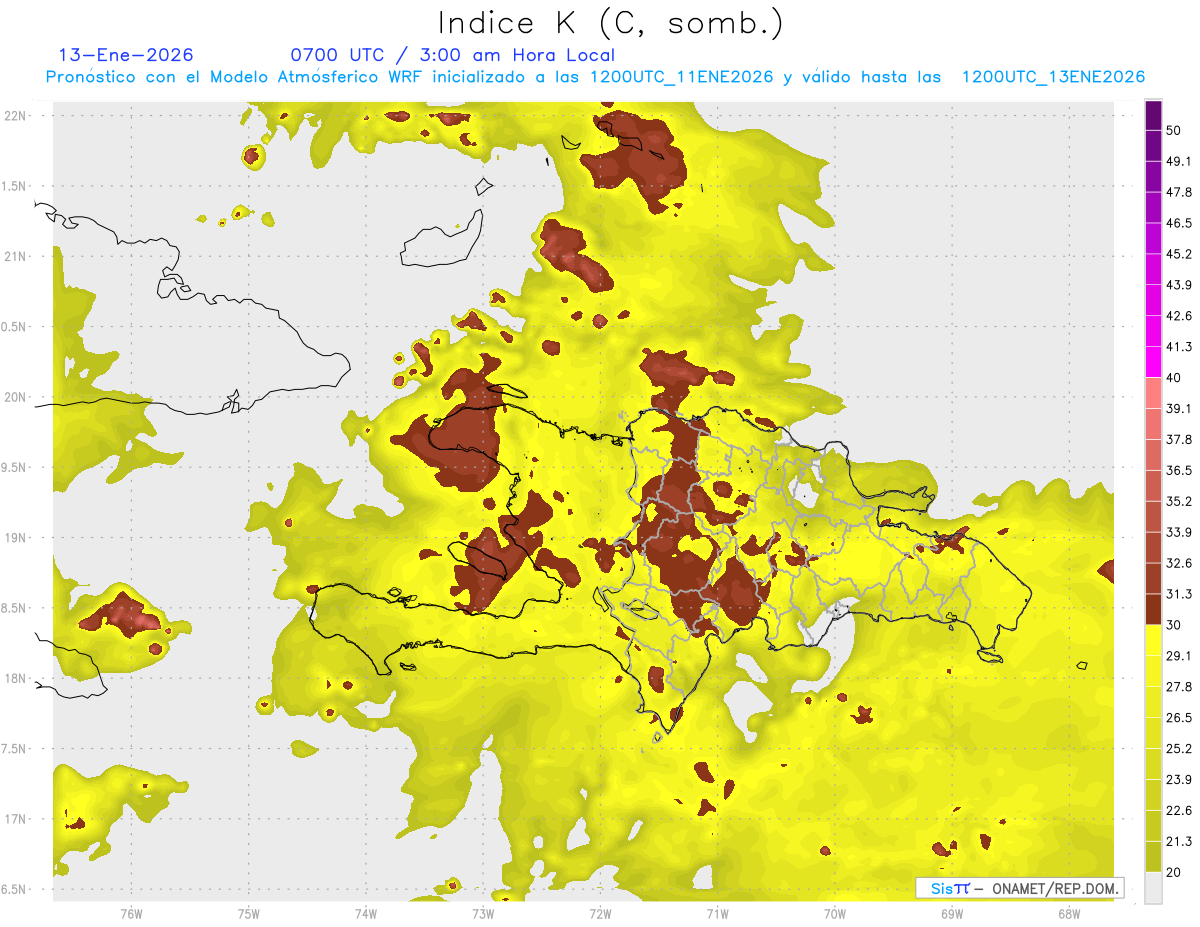The width and height of the screenshot is (1200, 927).
Task: Click the legend value '23.9'
Action: coord(1179,780)
